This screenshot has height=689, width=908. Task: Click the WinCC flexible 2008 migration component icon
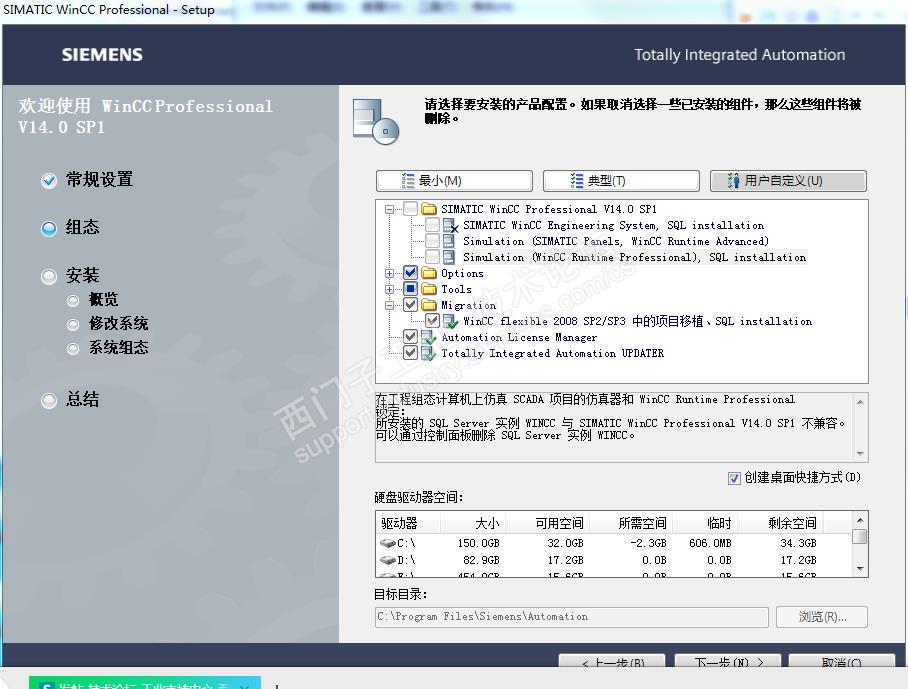point(451,321)
